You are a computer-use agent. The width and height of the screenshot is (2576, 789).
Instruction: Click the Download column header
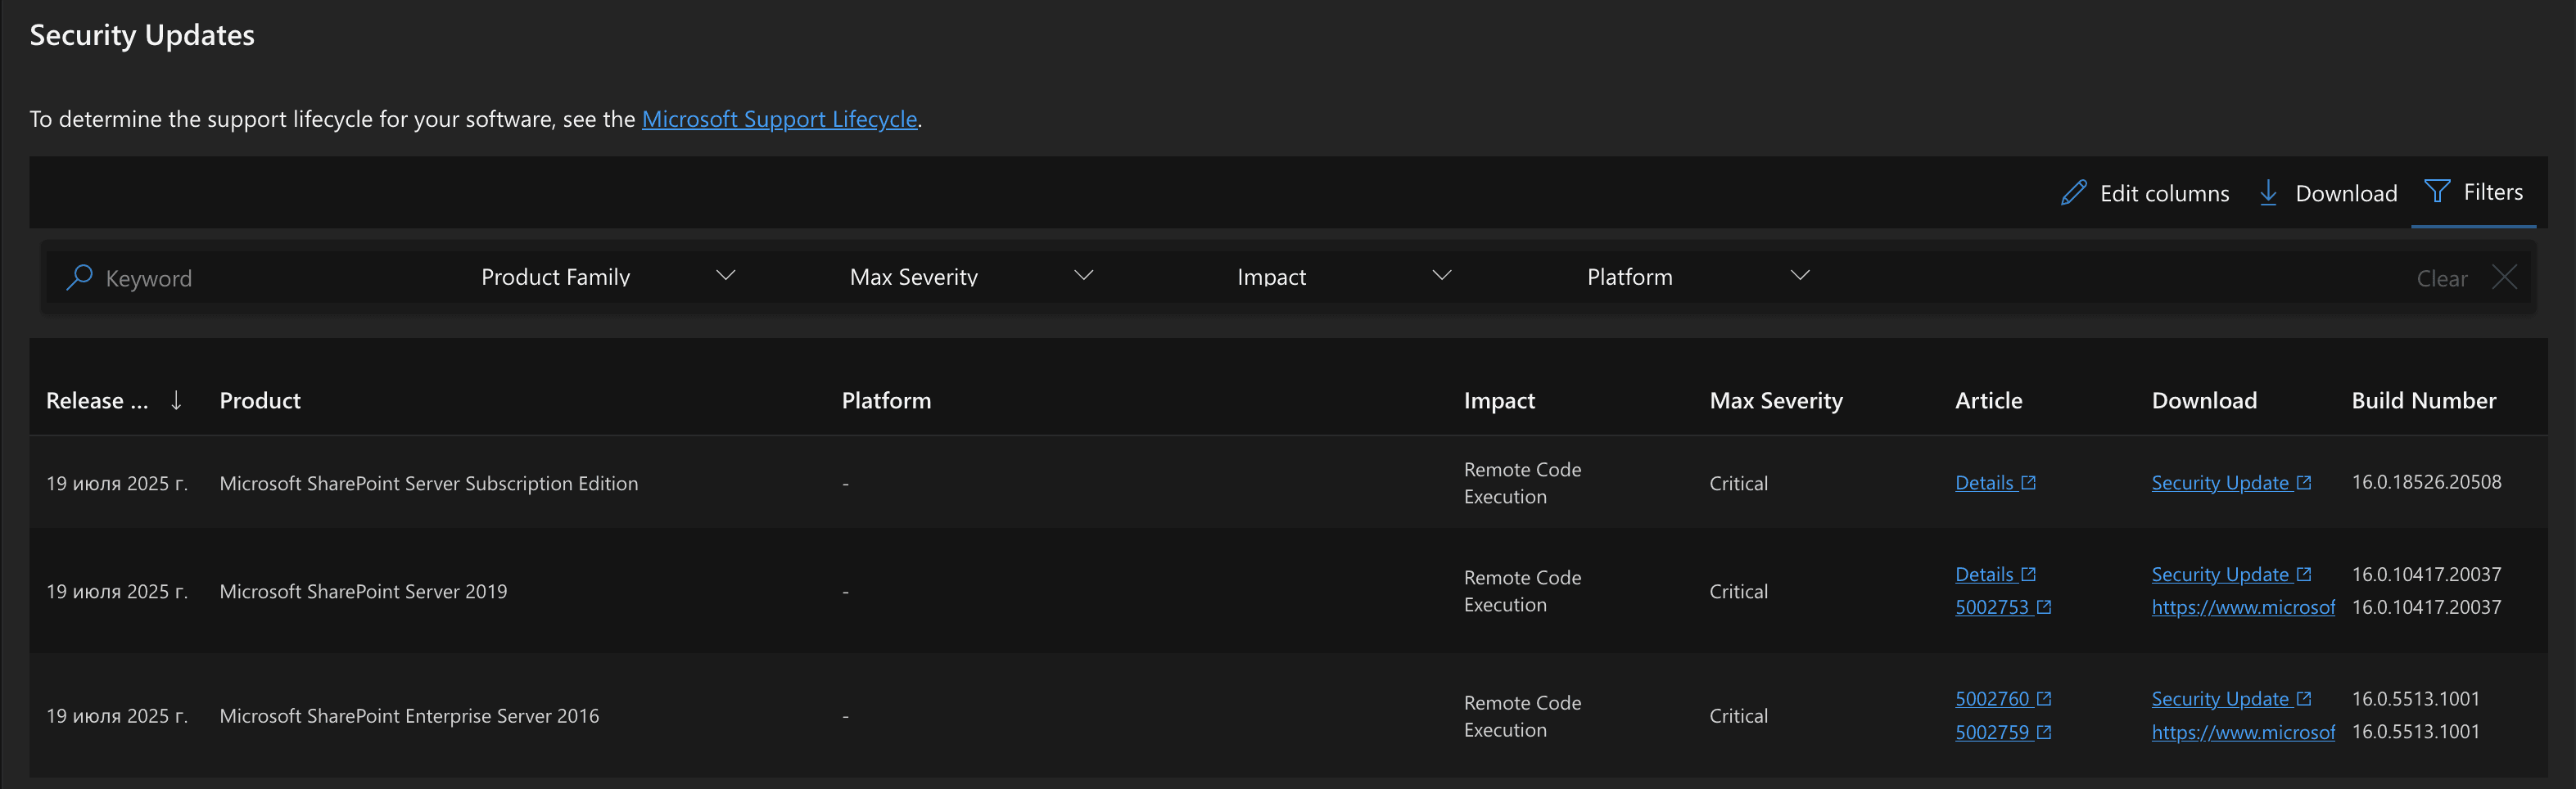pos(2204,400)
